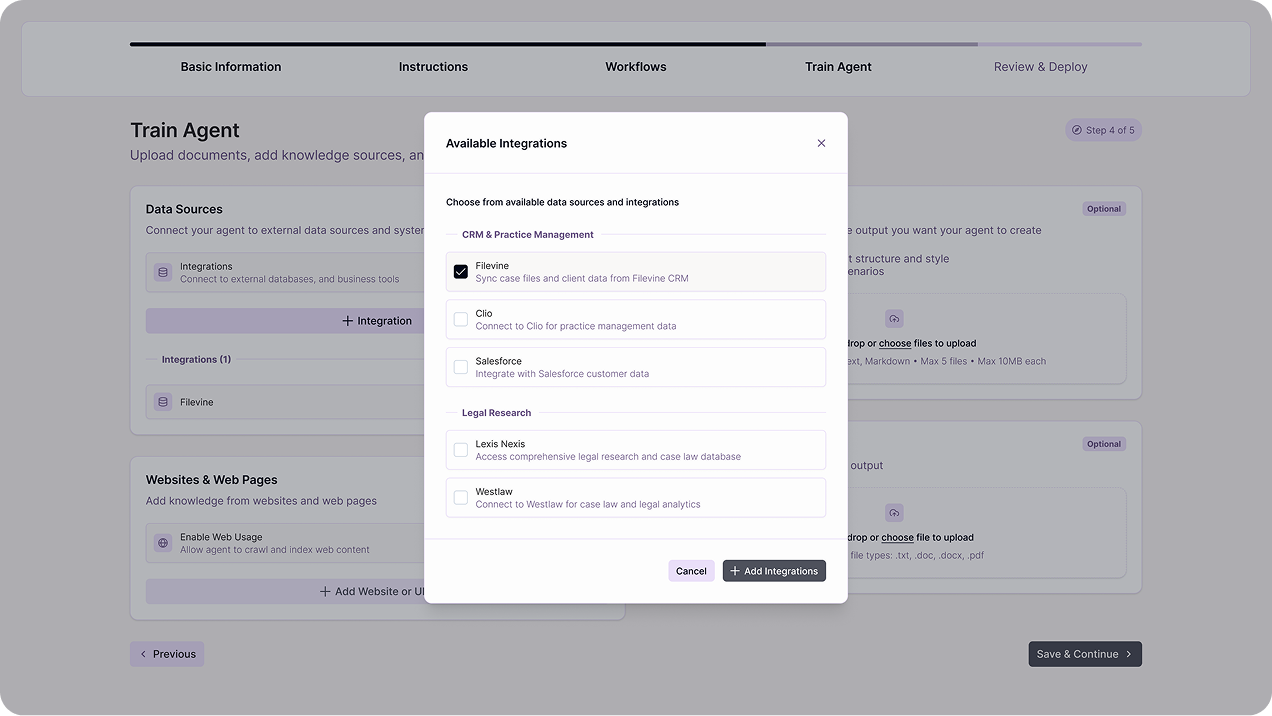
Task: Open the Basic Information step
Action: (231, 67)
